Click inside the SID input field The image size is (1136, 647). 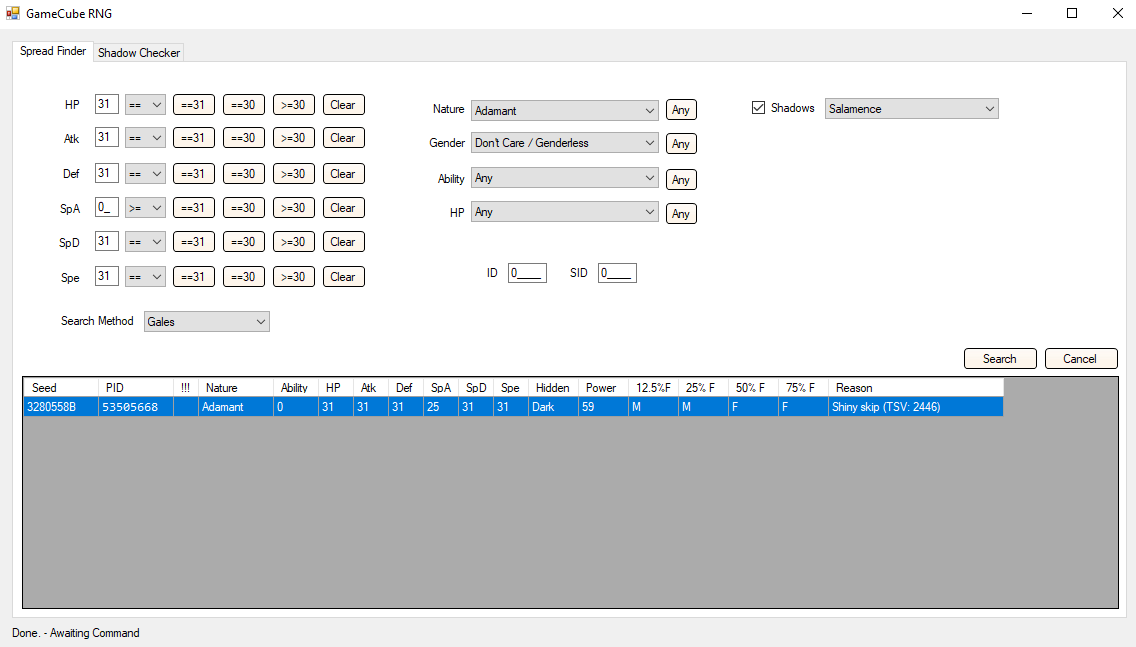tap(617, 272)
